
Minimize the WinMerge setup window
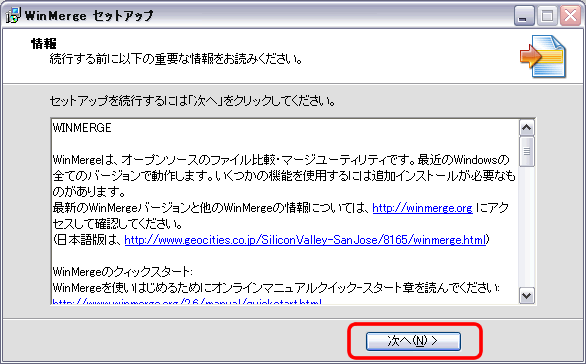tap(524, 16)
